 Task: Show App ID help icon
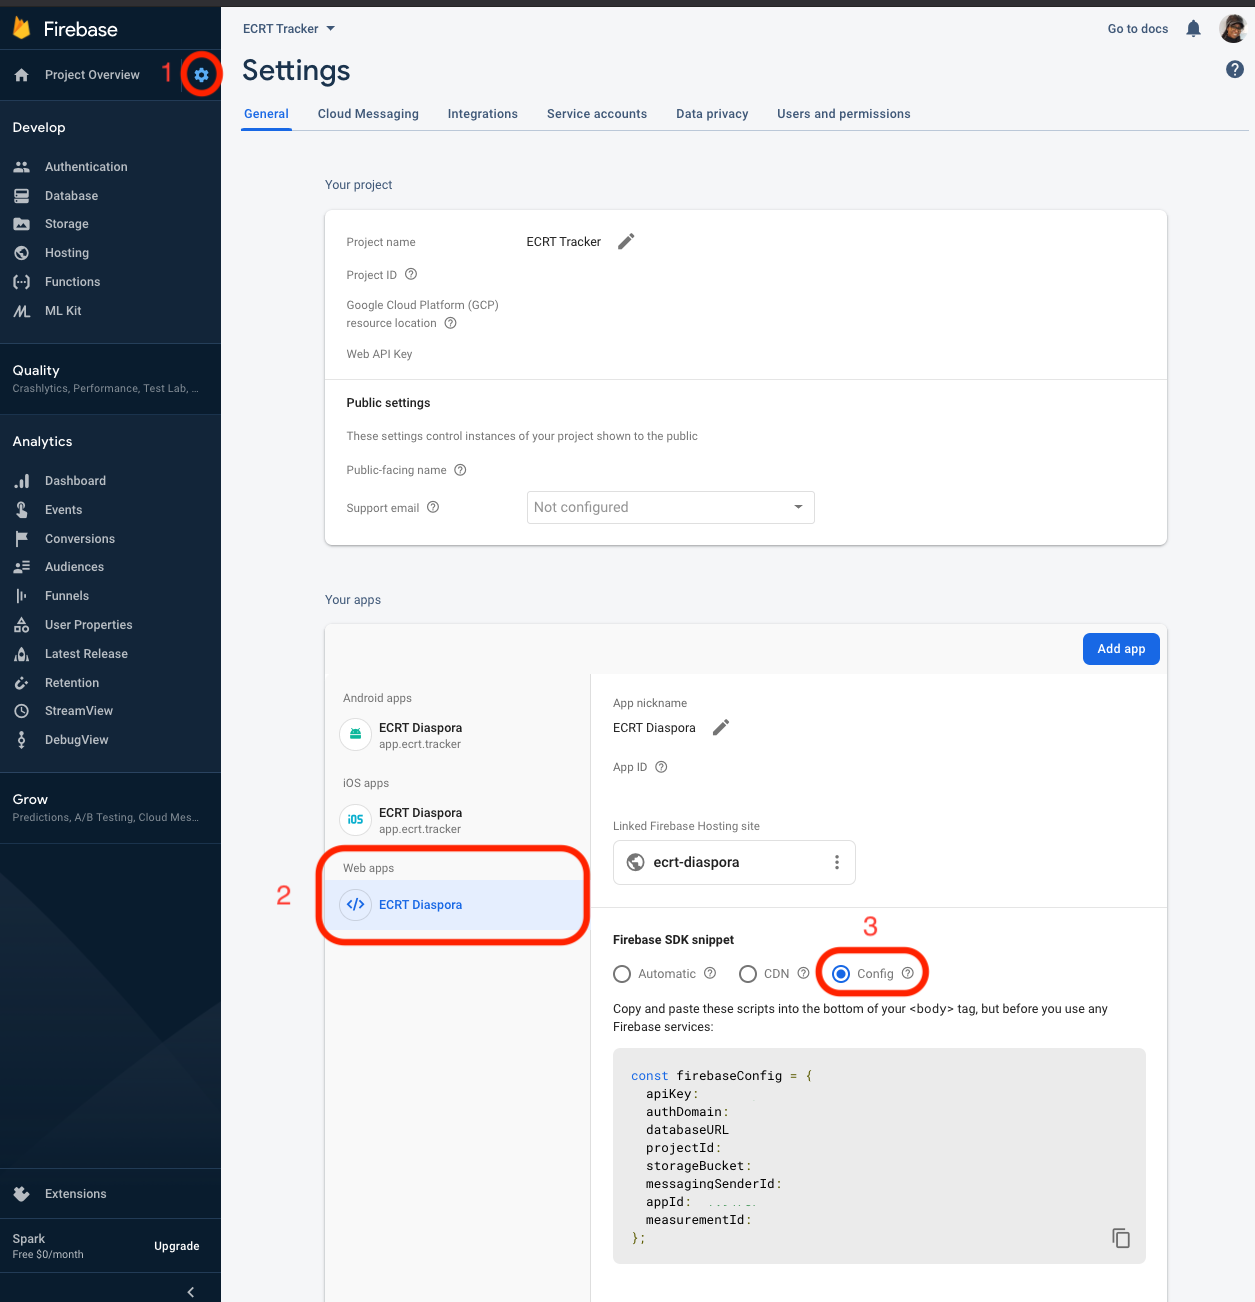pyautogui.click(x=661, y=767)
